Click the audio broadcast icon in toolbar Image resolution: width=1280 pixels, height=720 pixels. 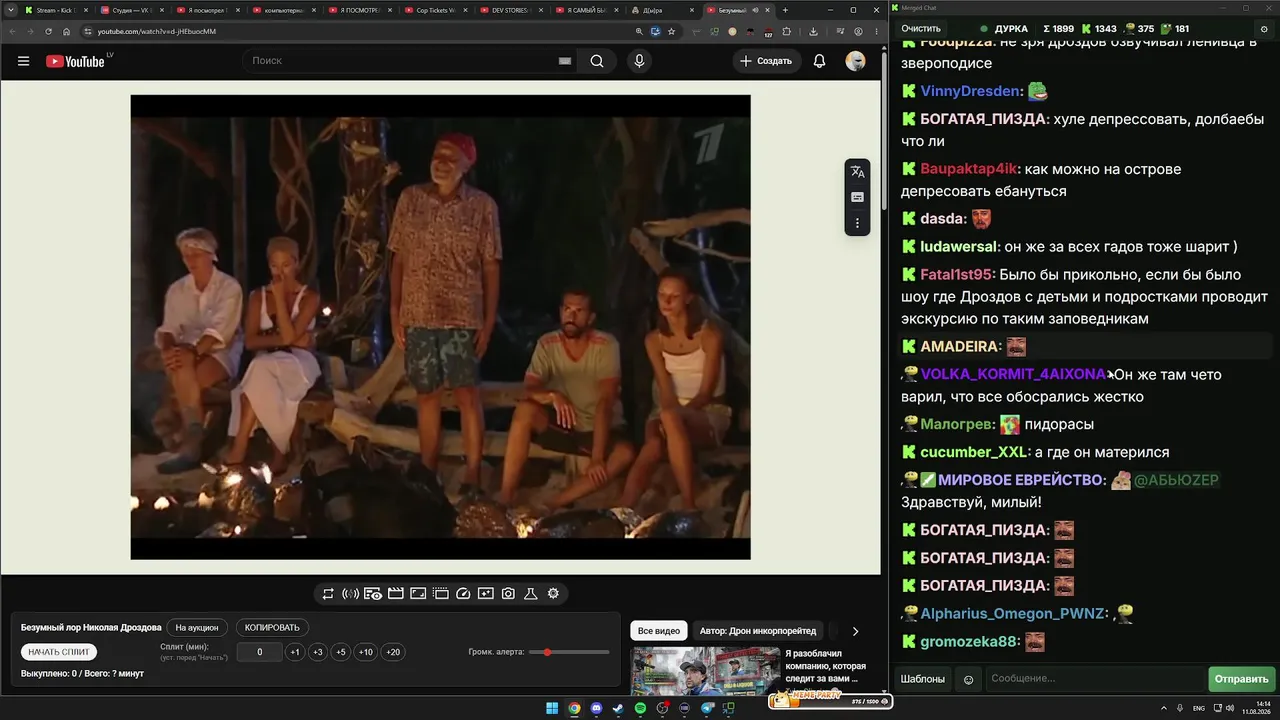click(x=350, y=594)
